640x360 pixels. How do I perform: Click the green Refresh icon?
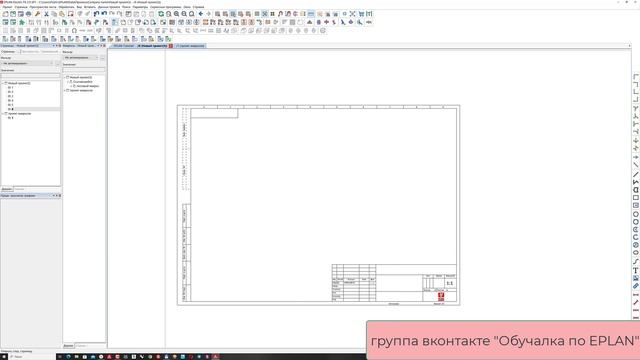[161, 14]
